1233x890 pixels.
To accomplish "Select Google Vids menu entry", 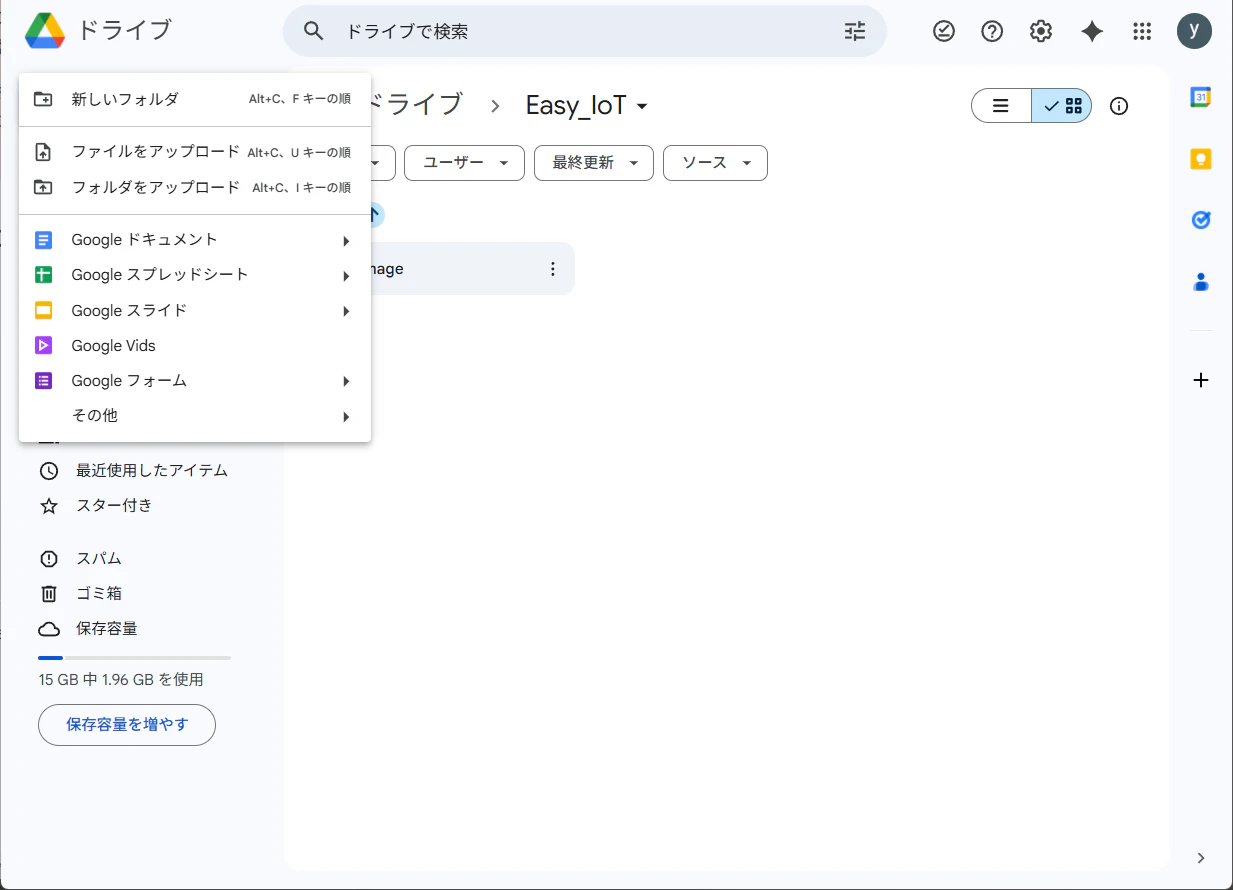I will [195, 345].
